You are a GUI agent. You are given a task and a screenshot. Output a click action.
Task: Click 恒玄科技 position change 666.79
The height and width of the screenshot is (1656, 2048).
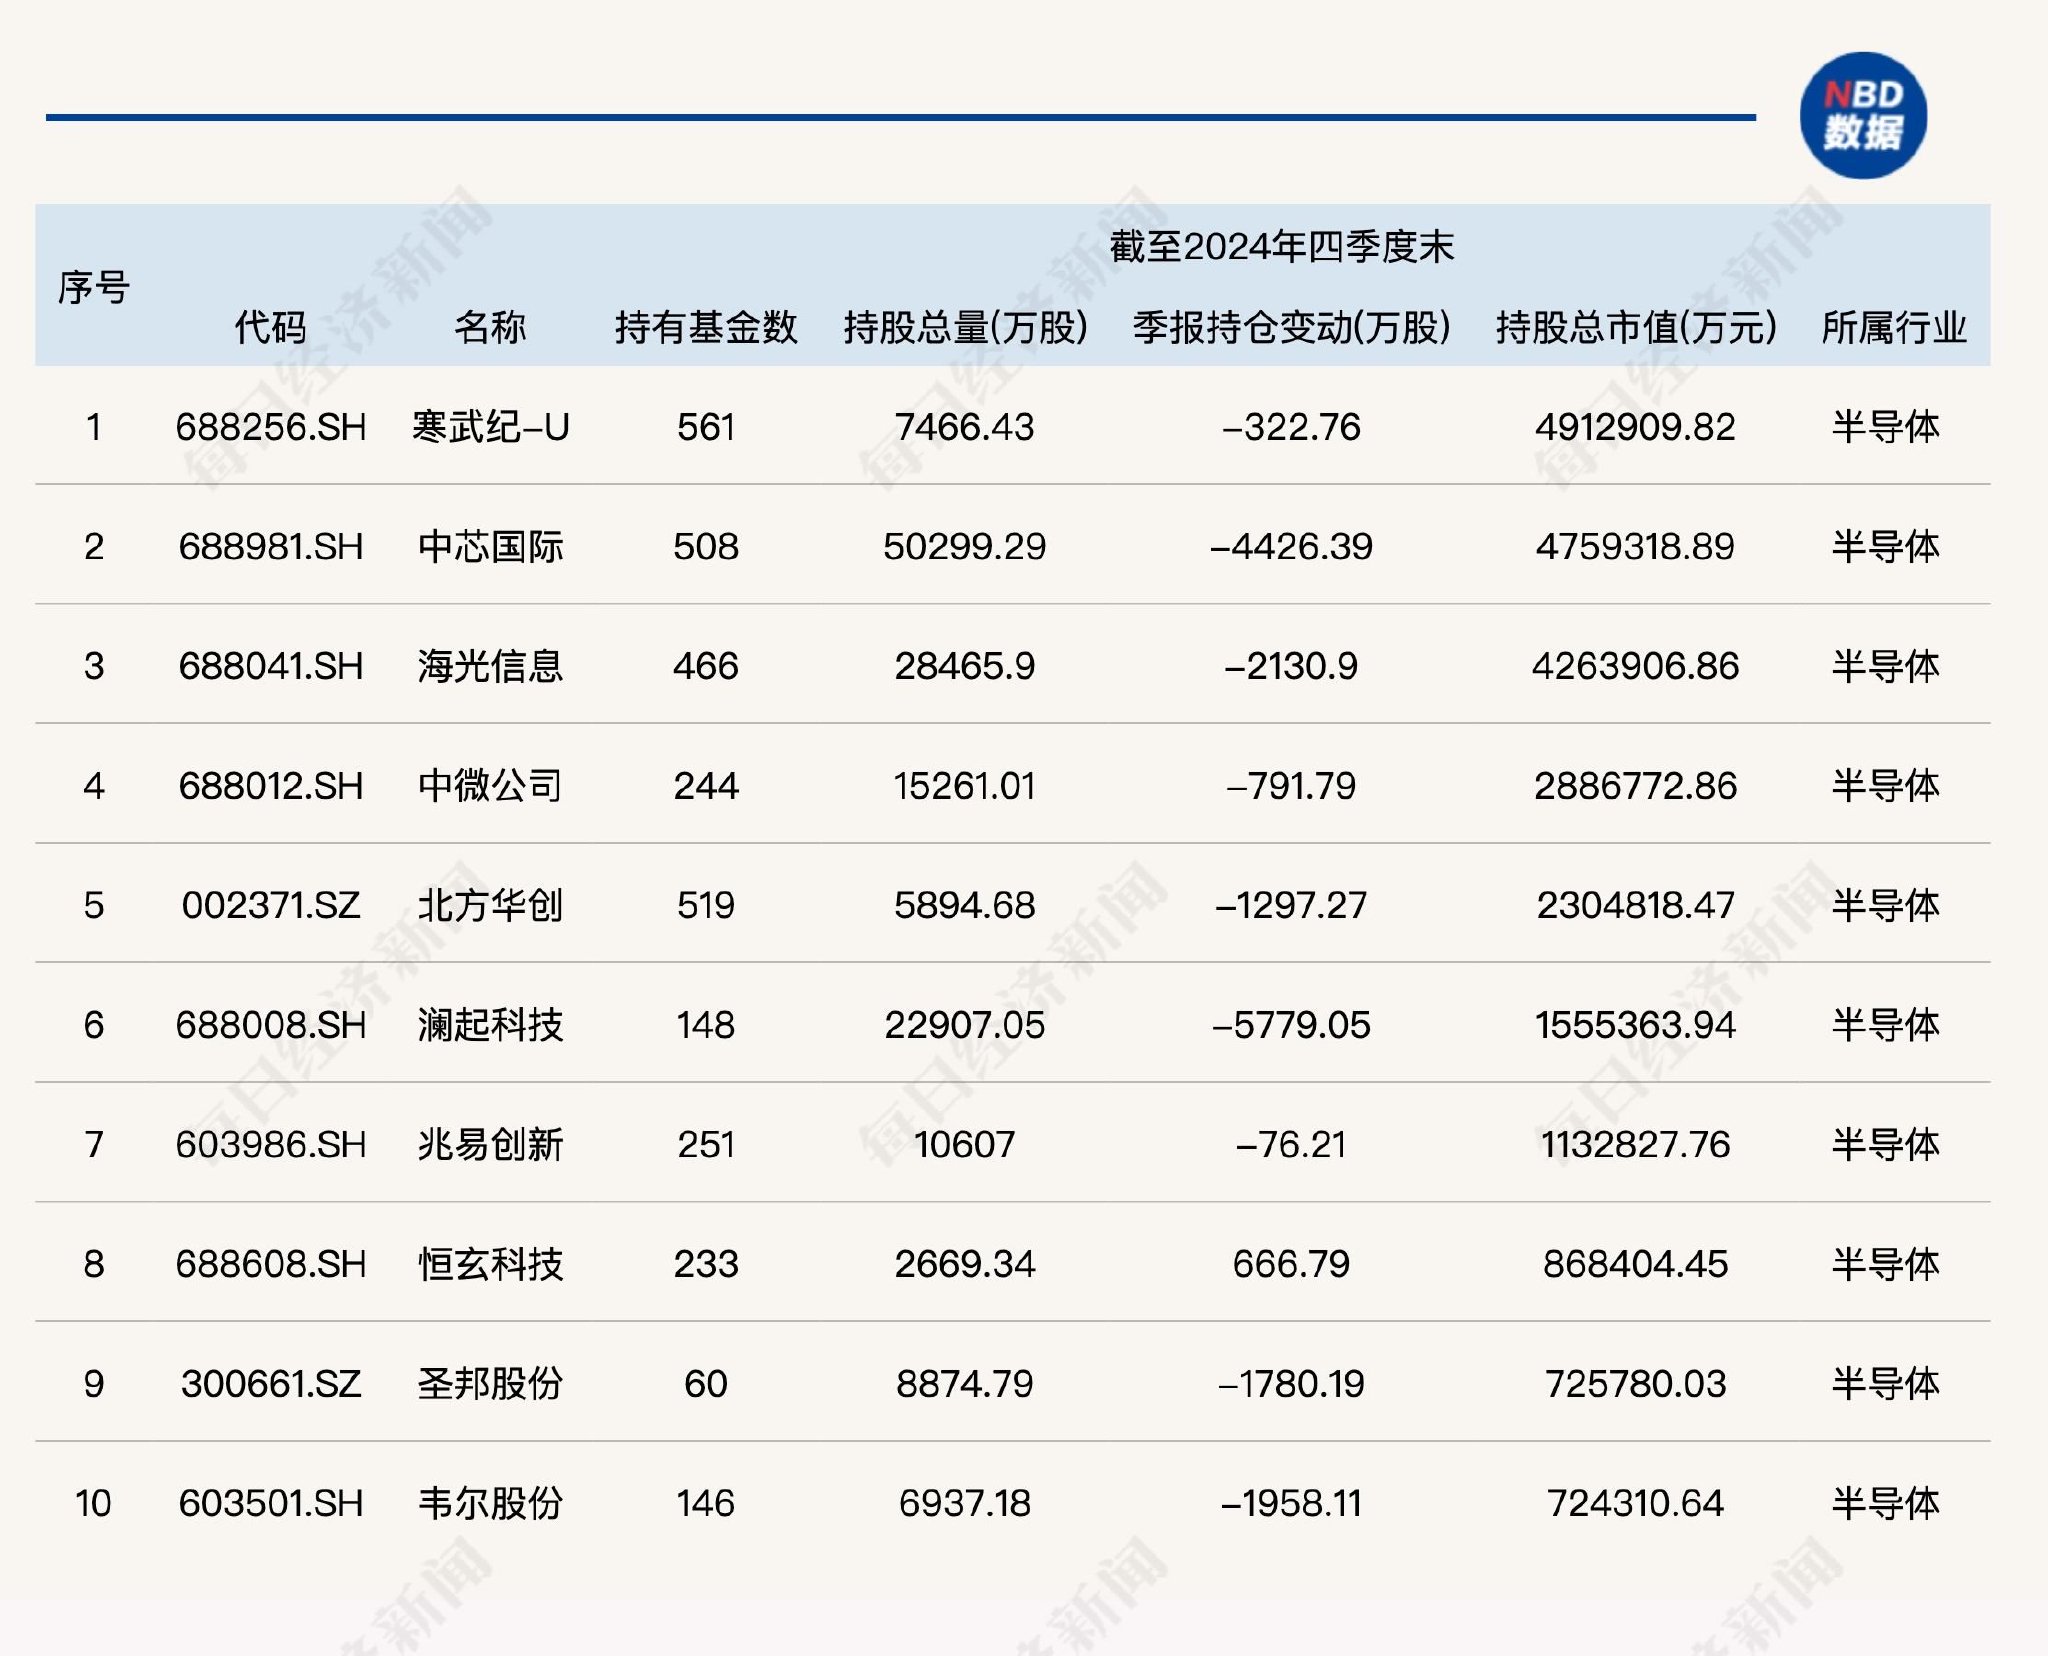pos(1291,1264)
